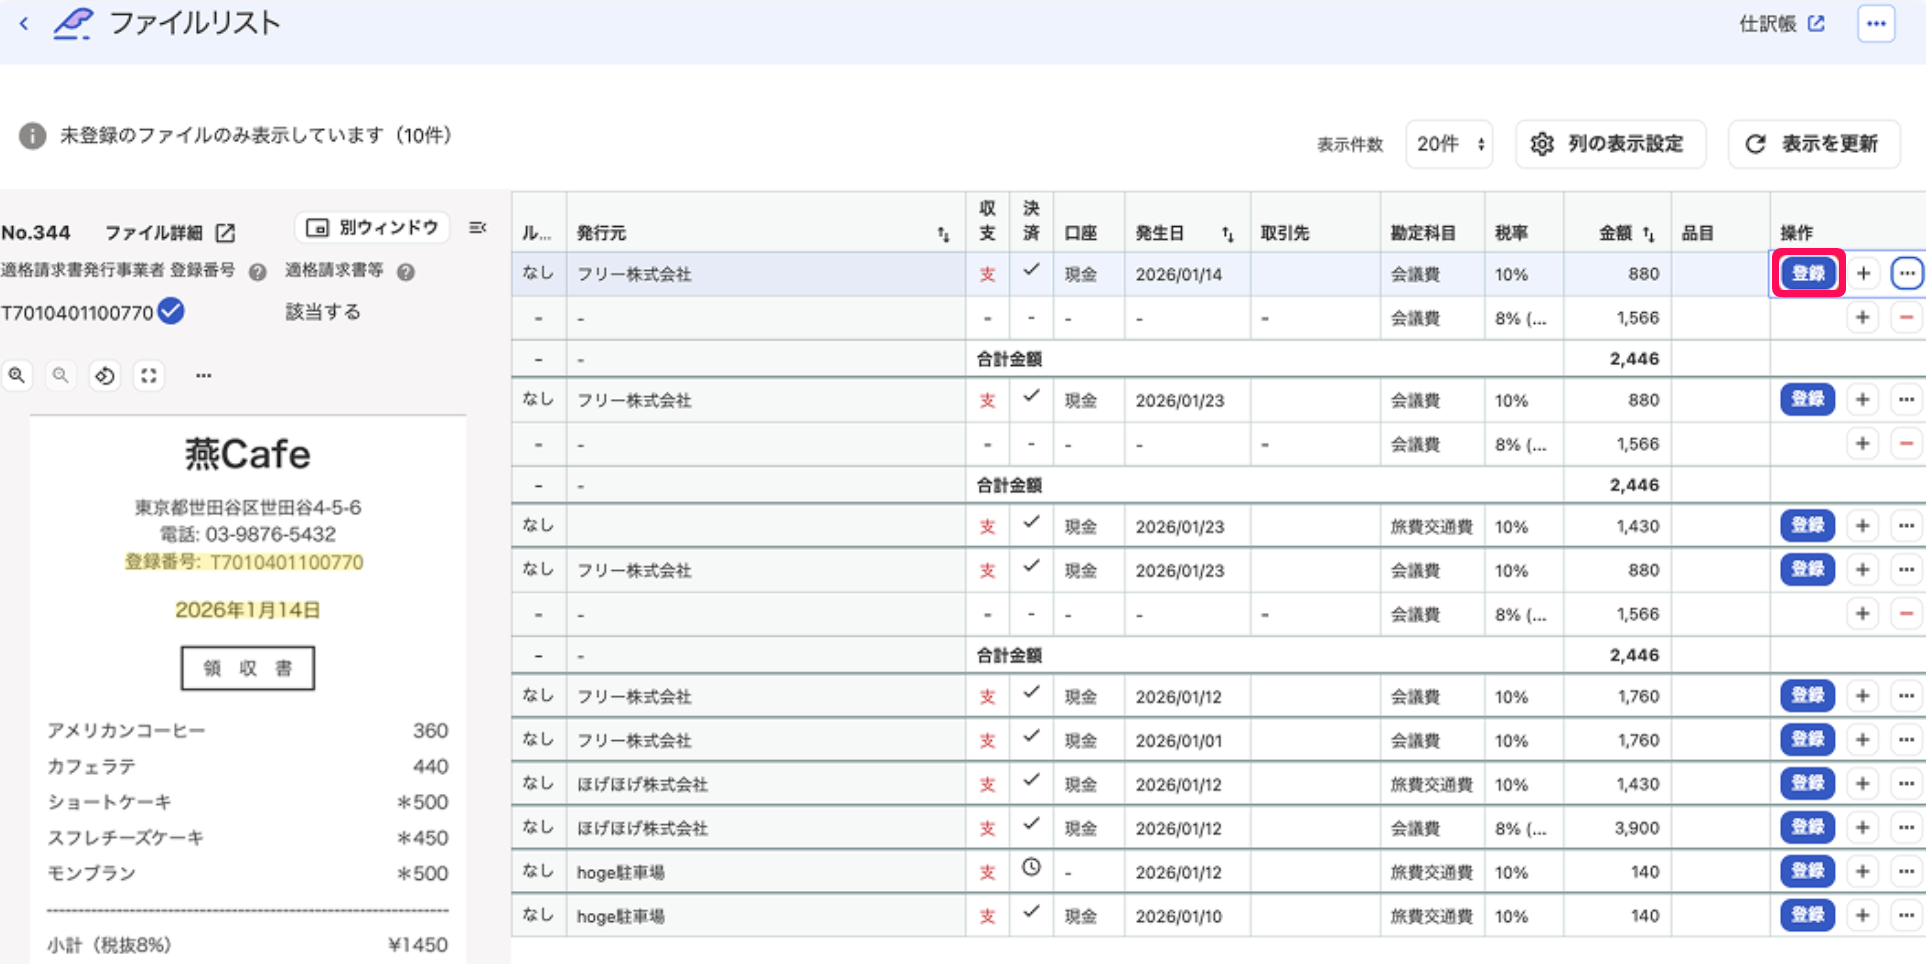Open 列の表示設定 column settings

point(1610,144)
